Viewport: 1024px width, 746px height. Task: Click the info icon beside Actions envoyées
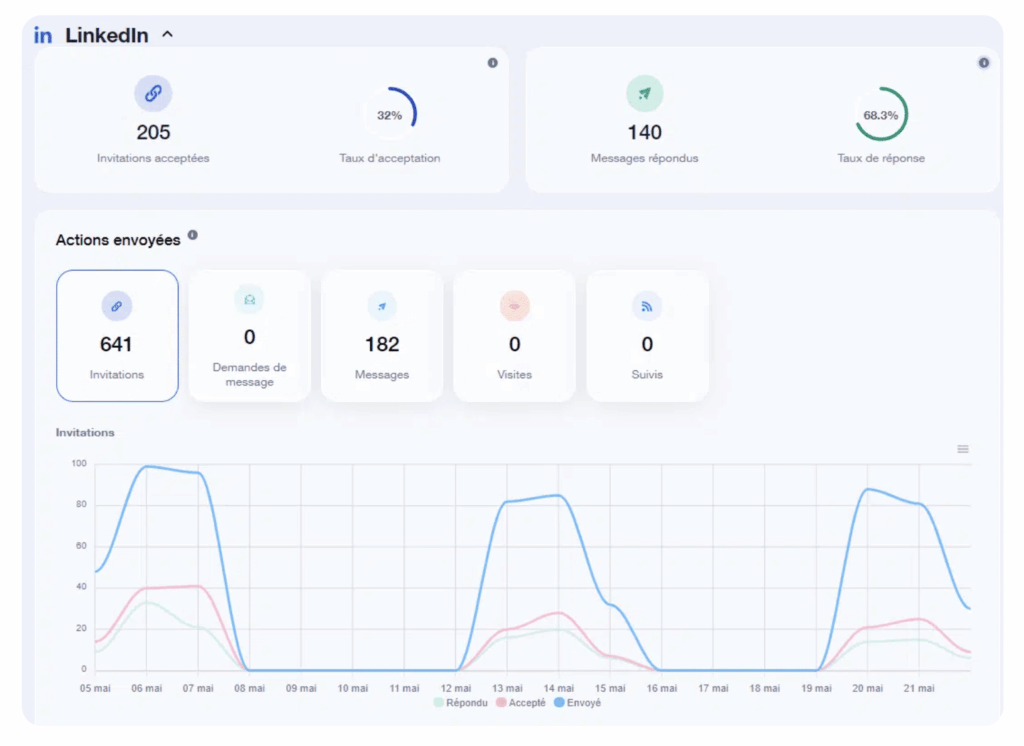pyautogui.click(x=193, y=236)
